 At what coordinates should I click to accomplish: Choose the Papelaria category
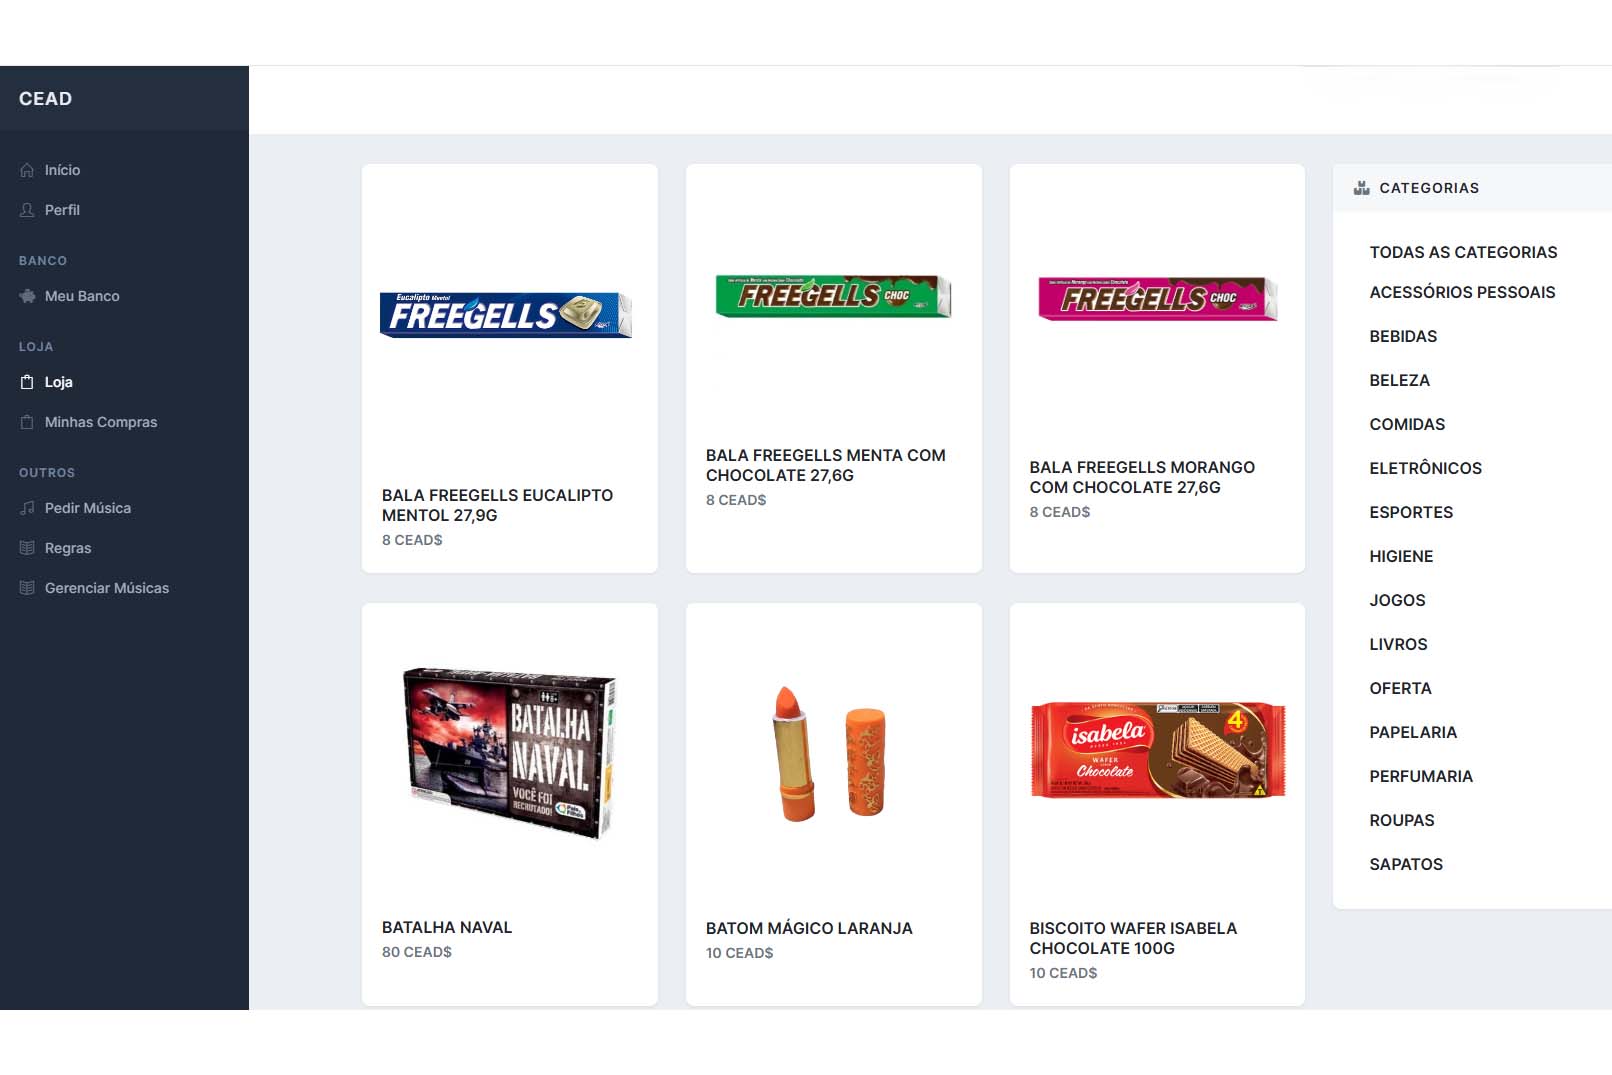pos(1413,733)
